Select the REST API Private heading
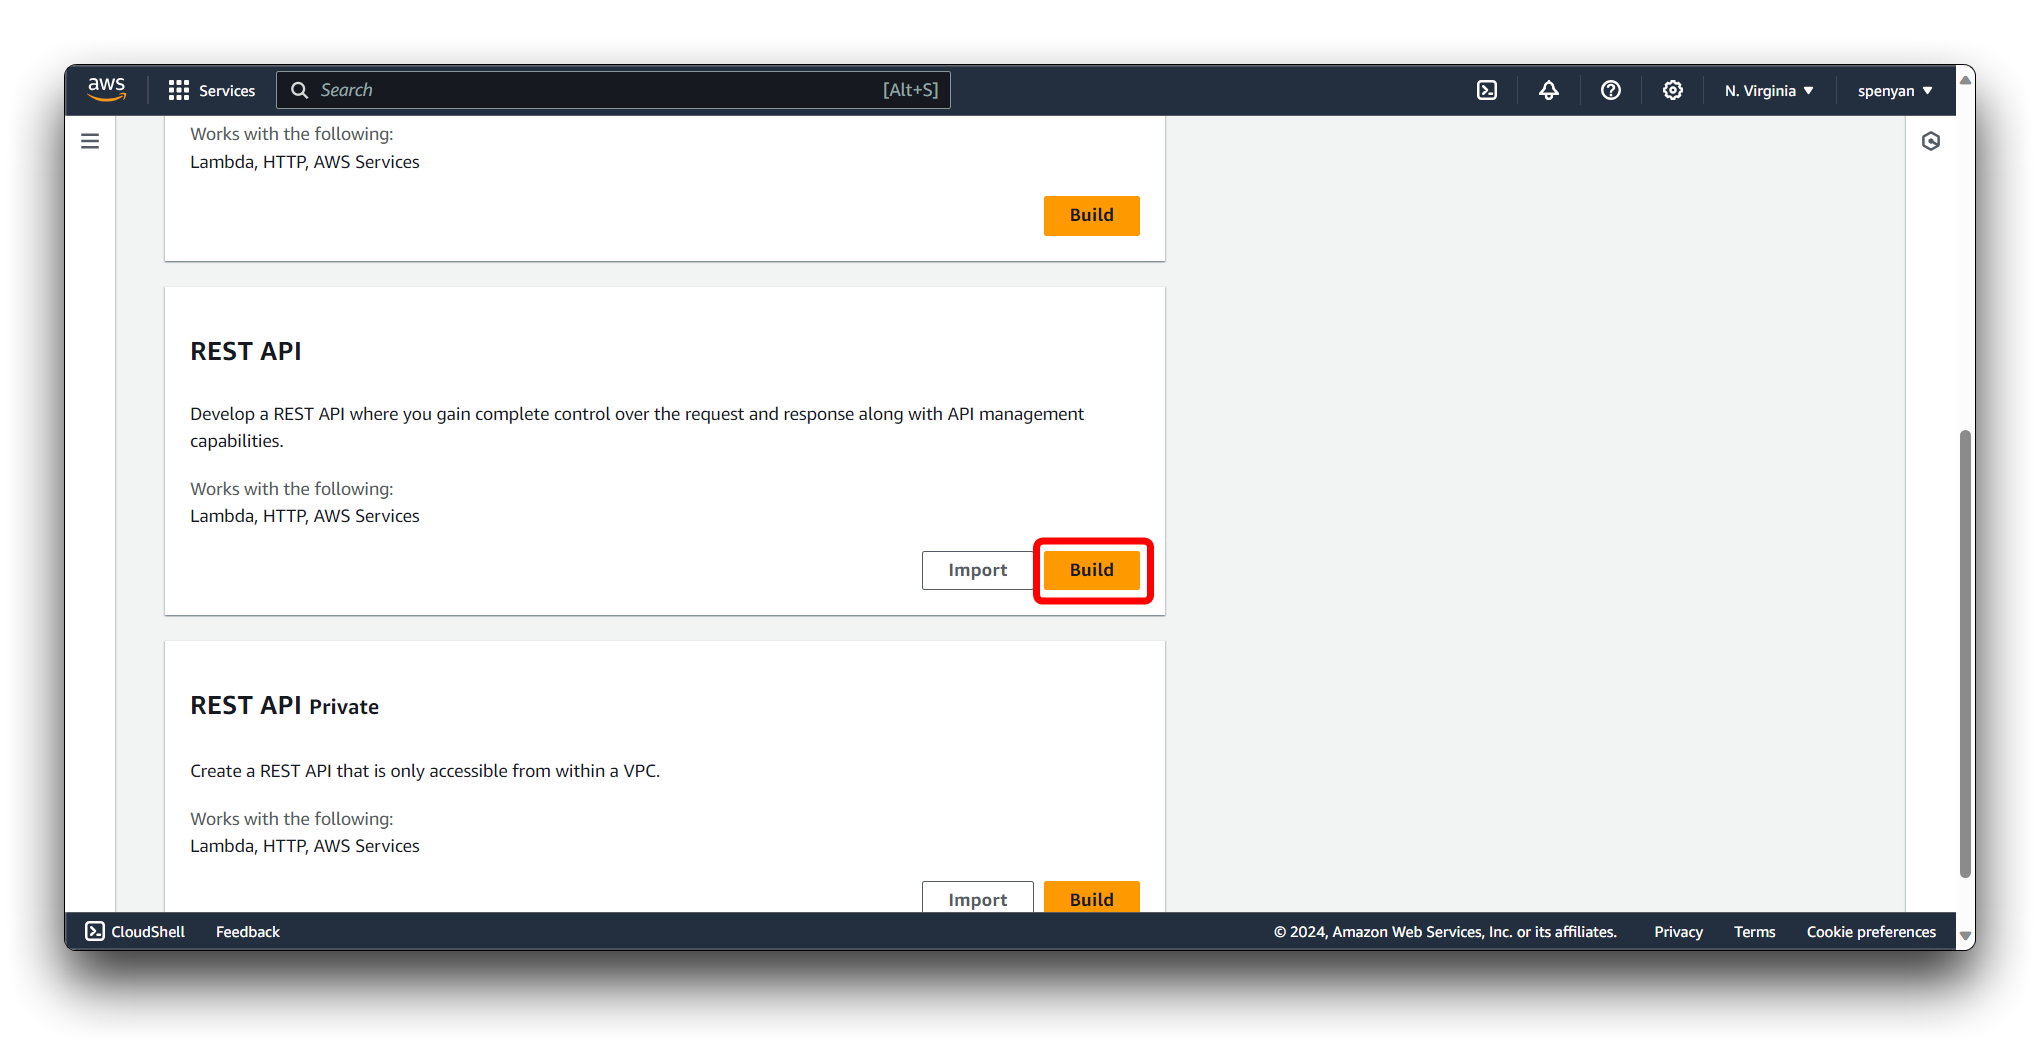The image size is (2040, 1047). (285, 705)
